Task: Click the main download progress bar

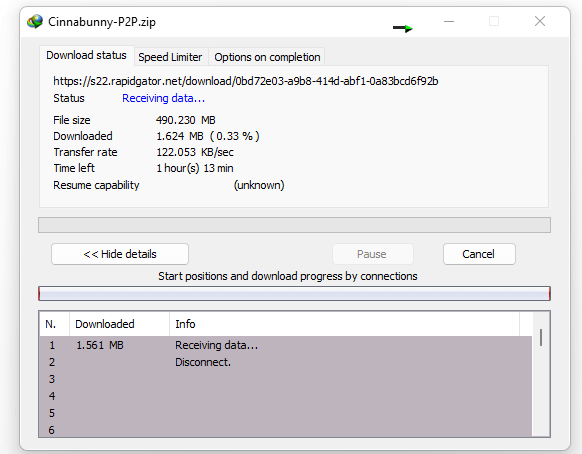Action: click(294, 225)
